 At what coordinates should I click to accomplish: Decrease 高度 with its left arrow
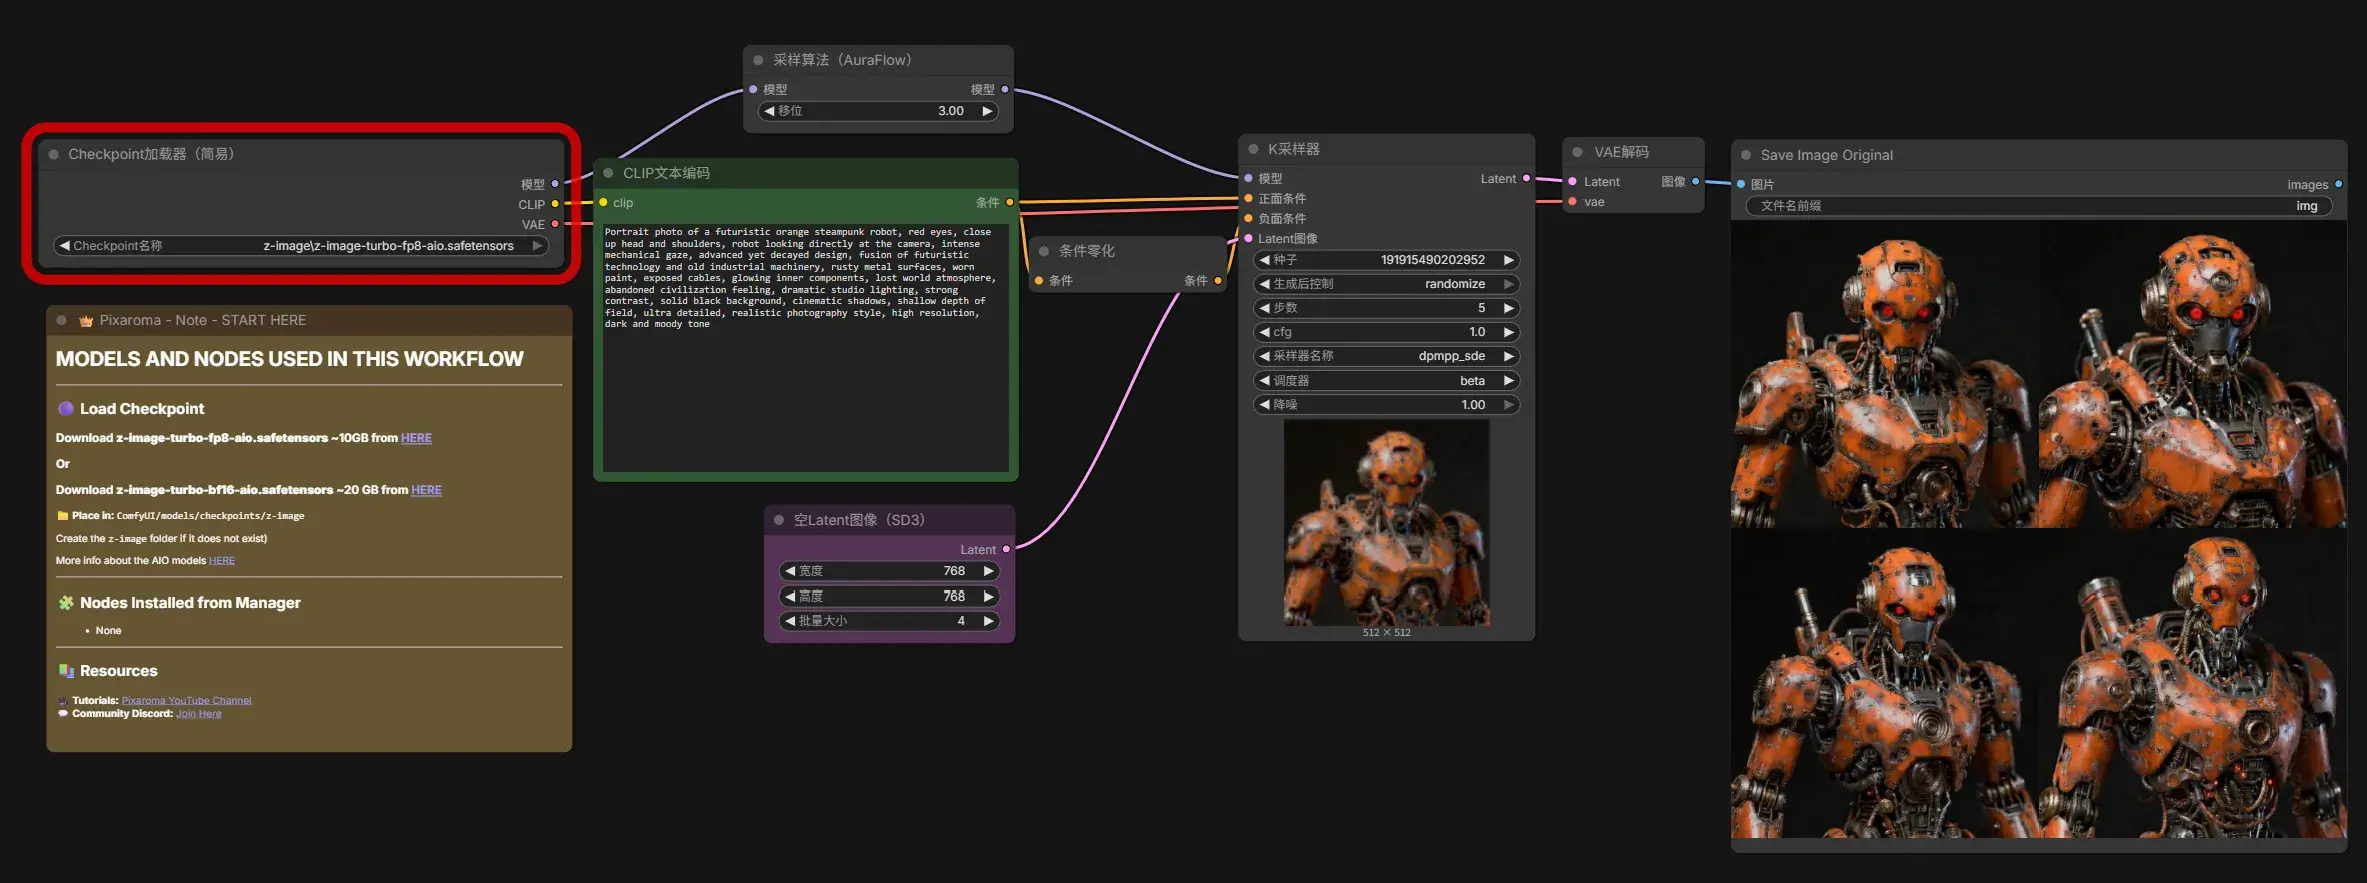point(790,596)
